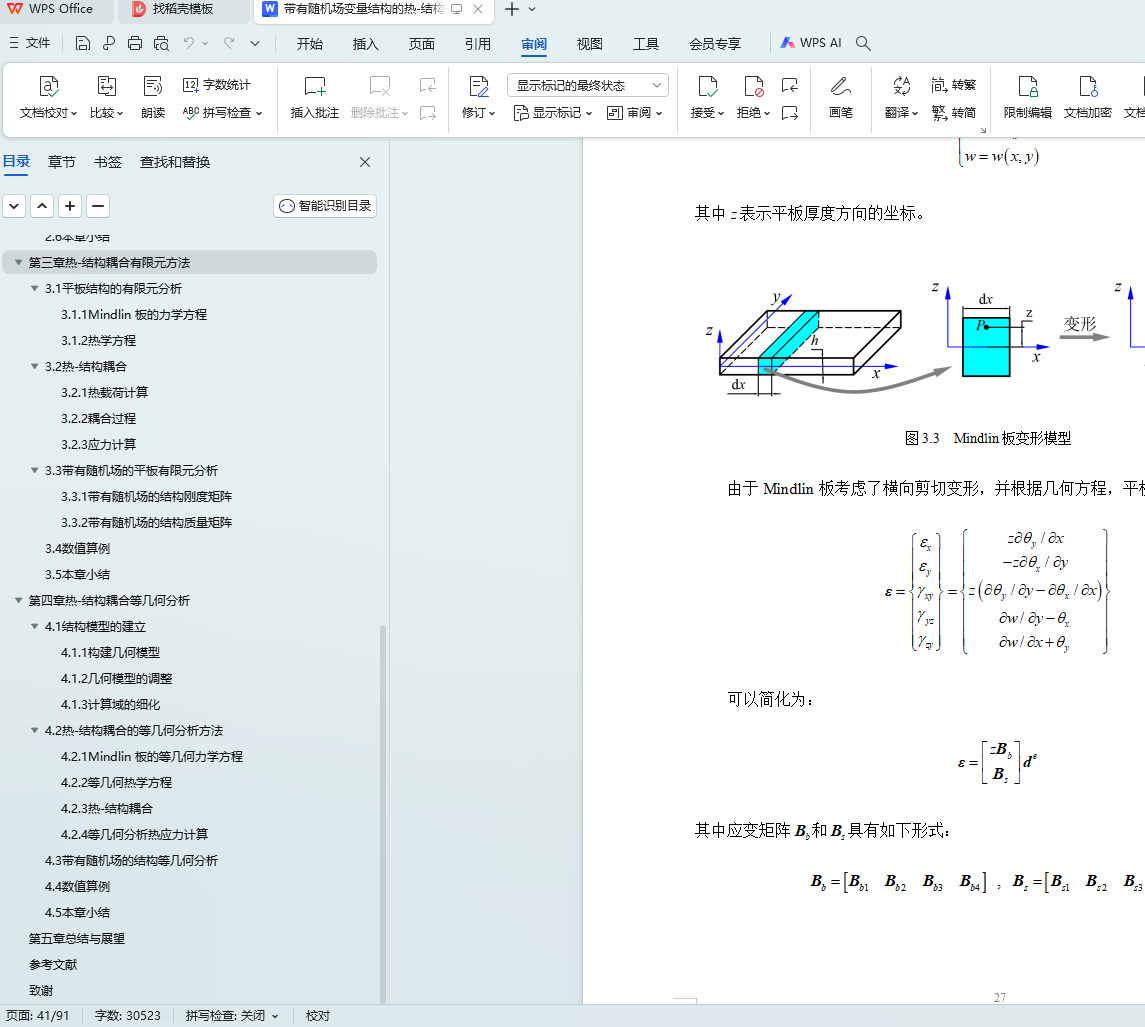Open the 查找和替换 navigation tab
The image size is (1145, 1027).
175,162
